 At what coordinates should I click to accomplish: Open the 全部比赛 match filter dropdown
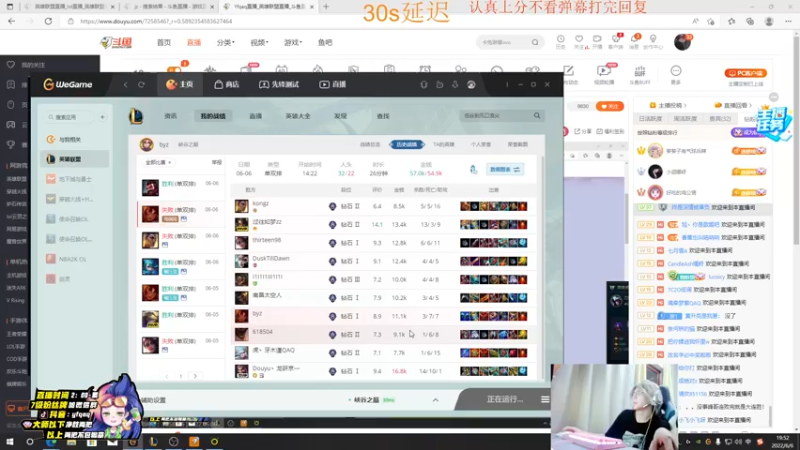tap(159, 162)
